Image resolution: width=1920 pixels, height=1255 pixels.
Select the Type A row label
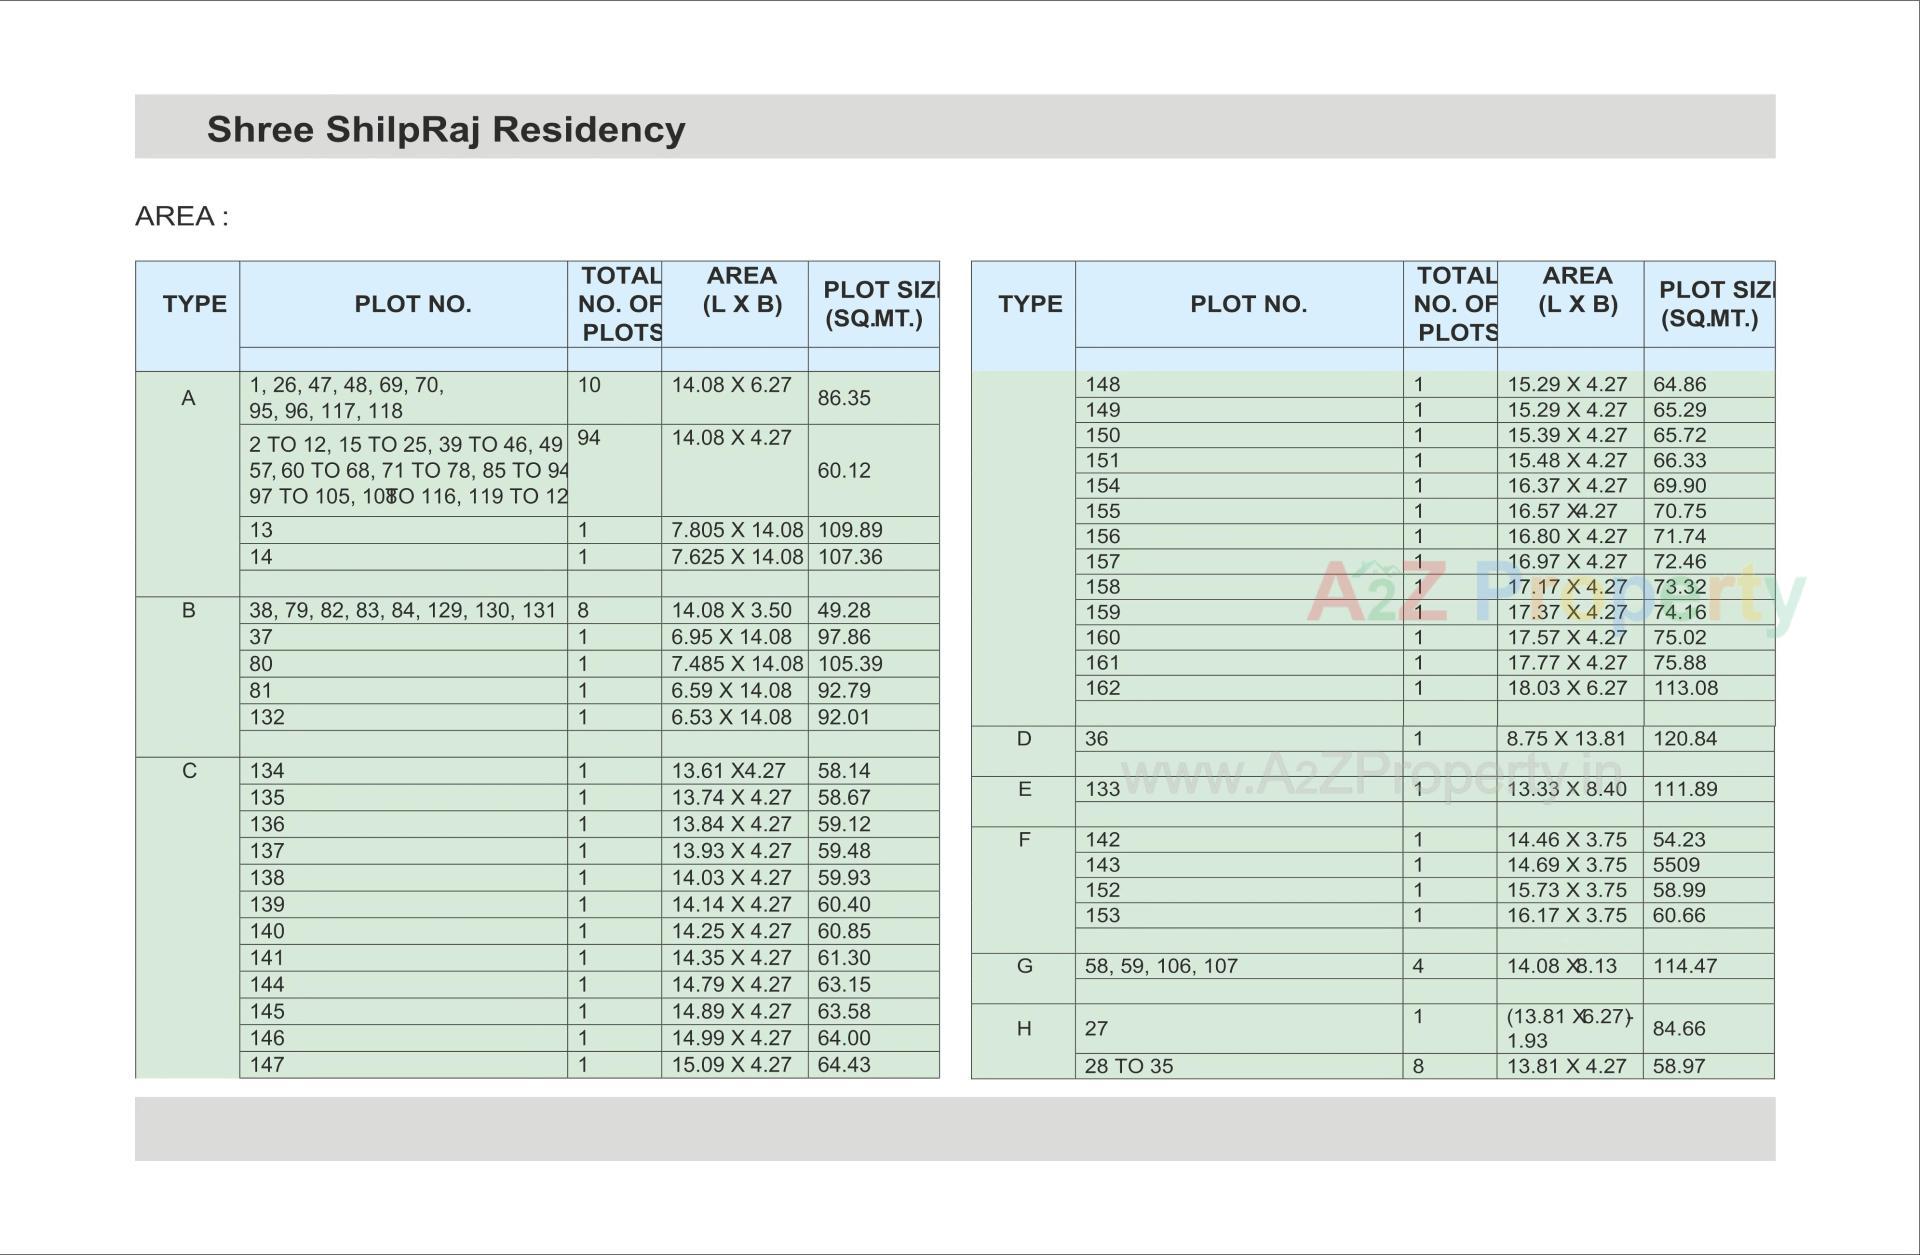187,398
